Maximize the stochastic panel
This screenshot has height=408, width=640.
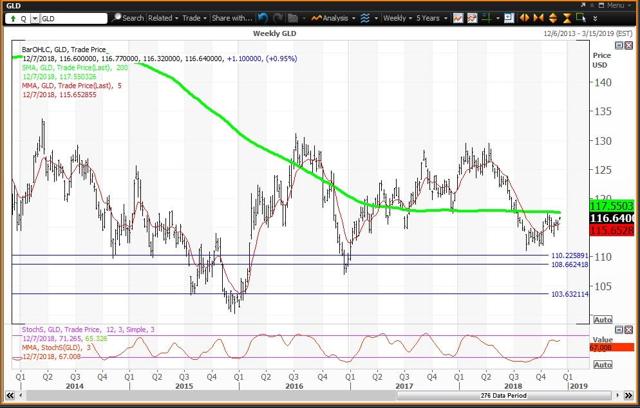point(619,330)
